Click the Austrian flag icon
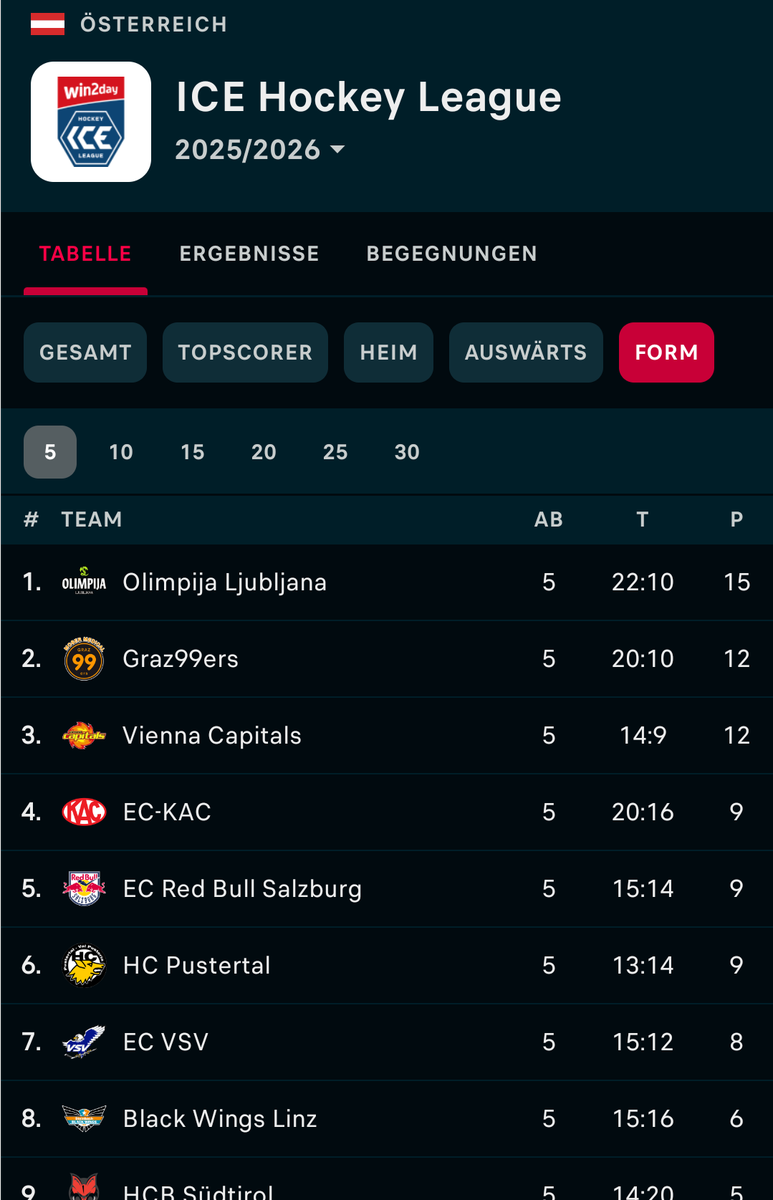The height and width of the screenshot is (1200, 773). [47, 24]
